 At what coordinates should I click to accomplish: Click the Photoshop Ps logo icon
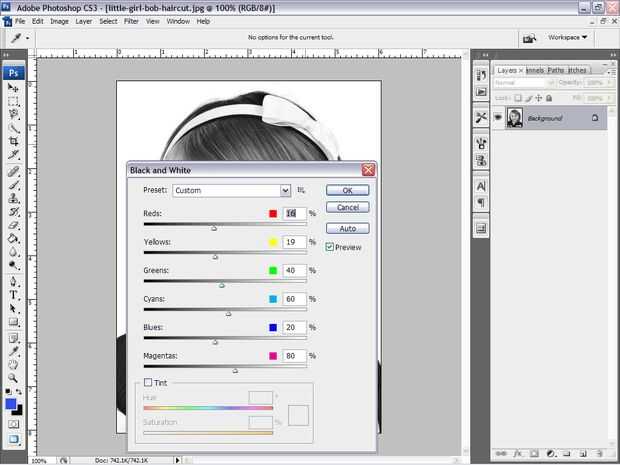coord(14,72)
